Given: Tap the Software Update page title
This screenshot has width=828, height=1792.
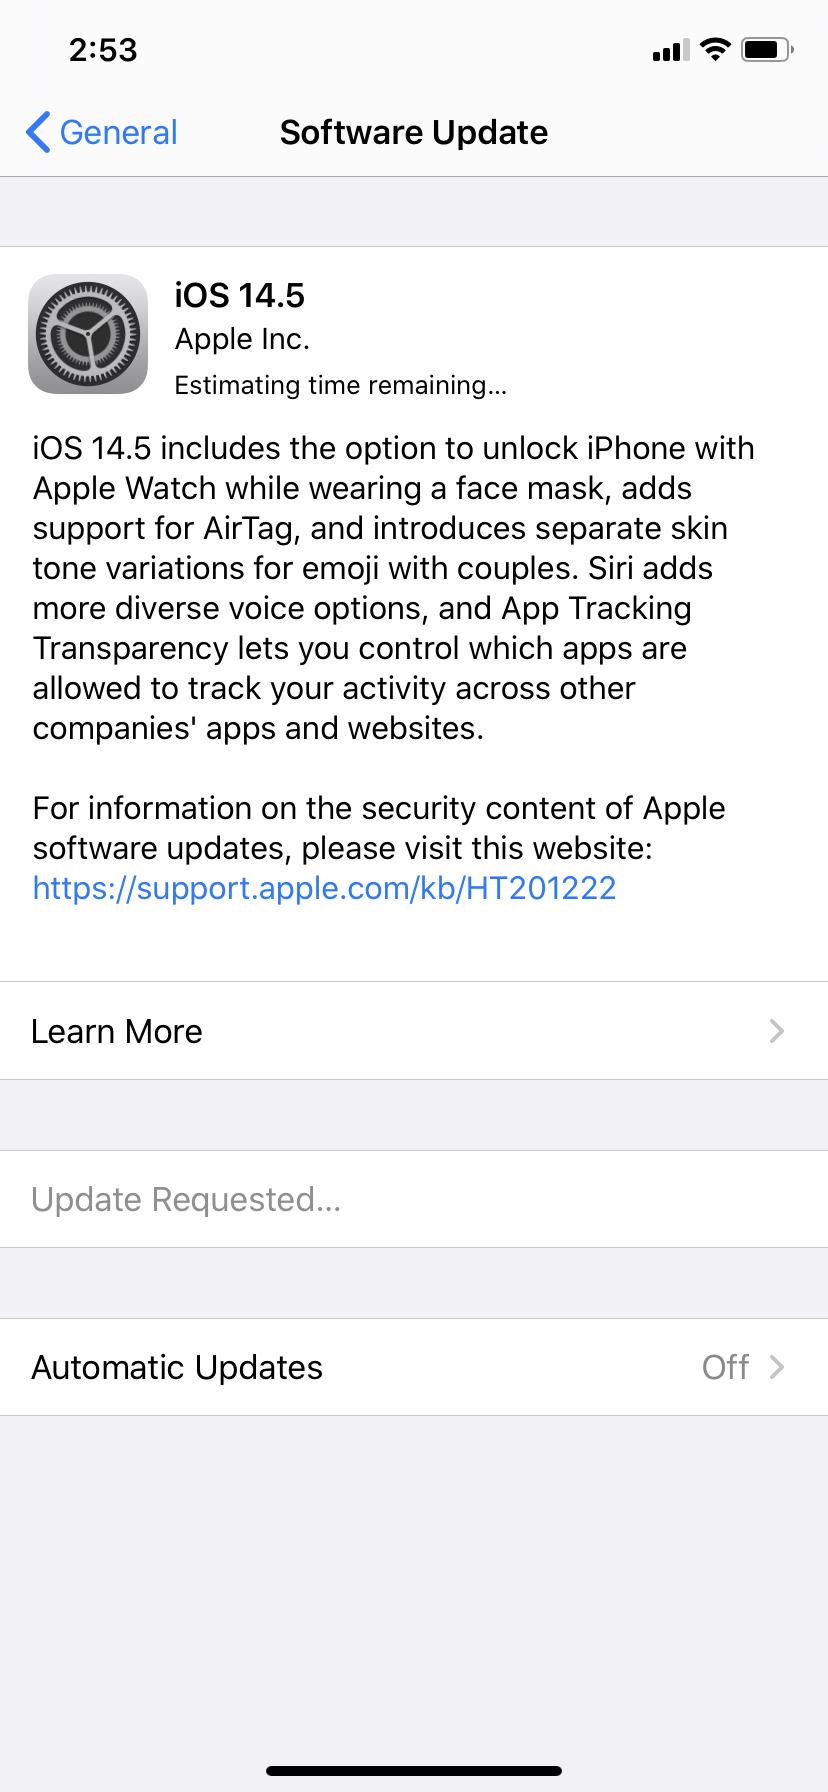Looking at the screenshot, I should tap(414, 132).
